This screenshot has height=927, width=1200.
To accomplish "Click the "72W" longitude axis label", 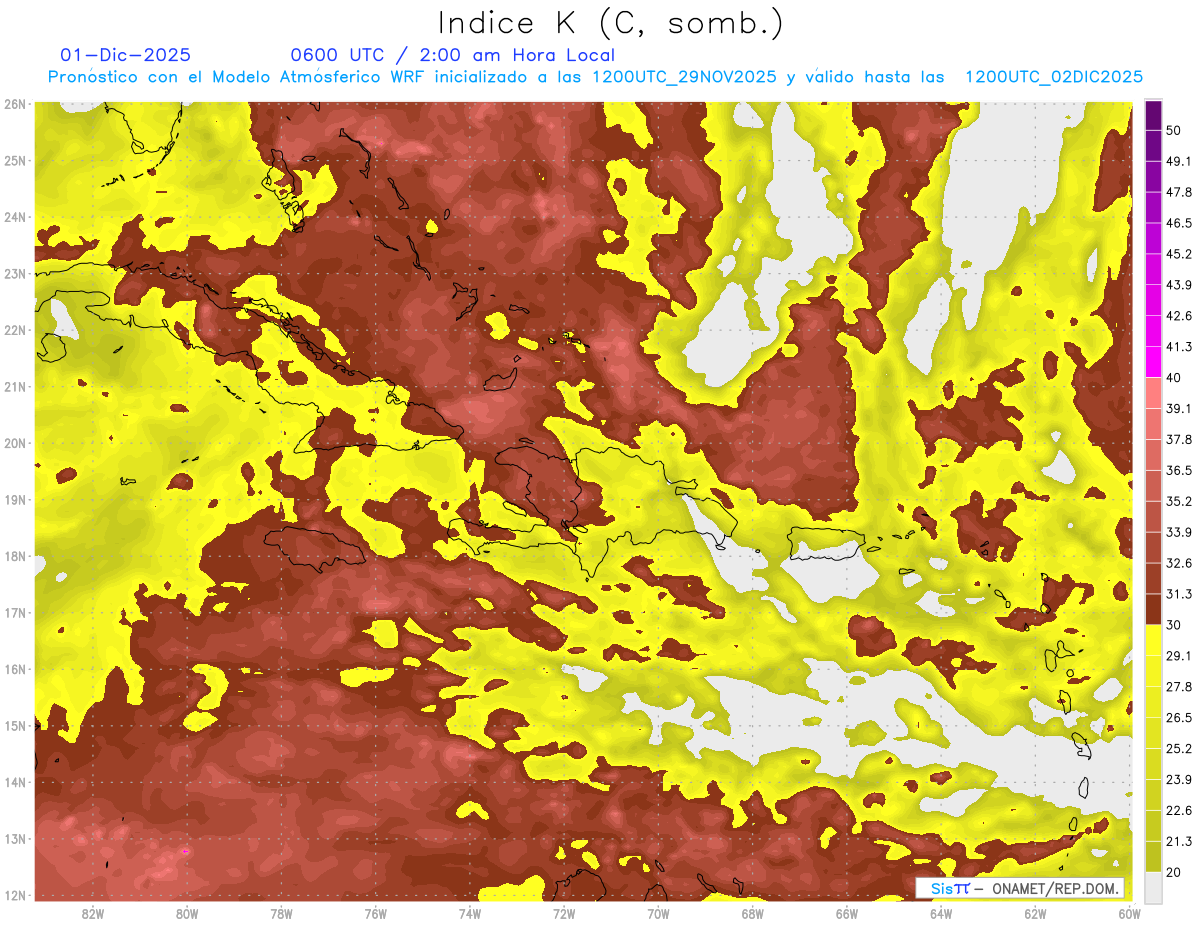I will (564, 913).
